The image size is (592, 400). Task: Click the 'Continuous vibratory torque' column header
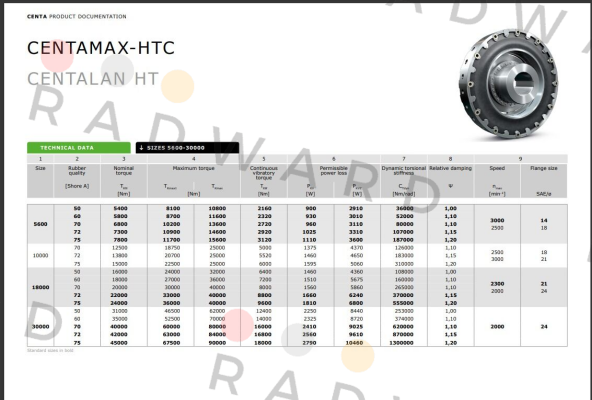(264, 173)
